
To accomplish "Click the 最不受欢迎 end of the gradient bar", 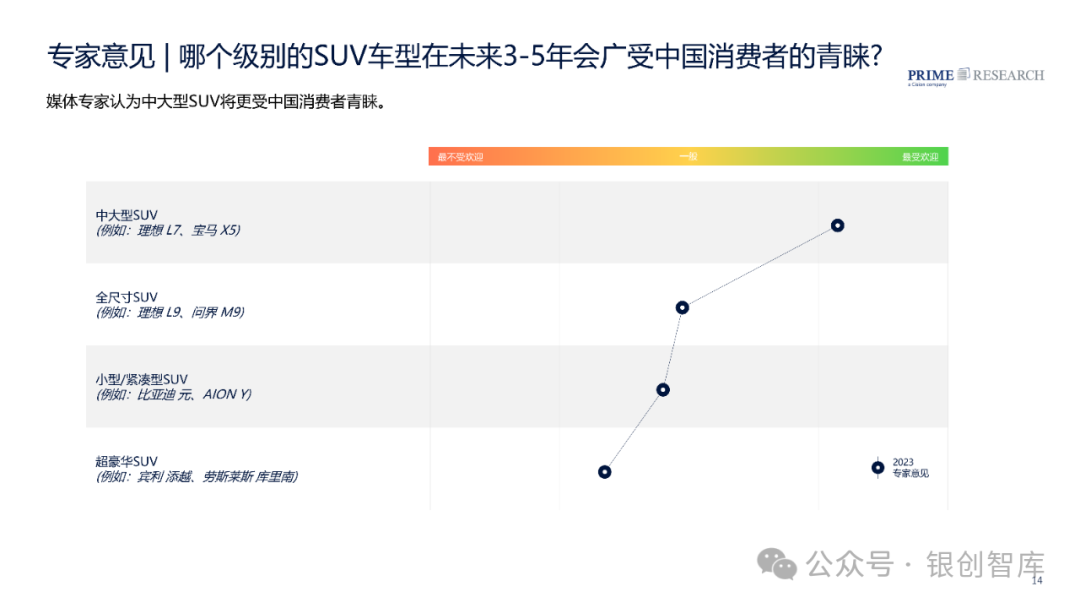I will tap(460, 157).
